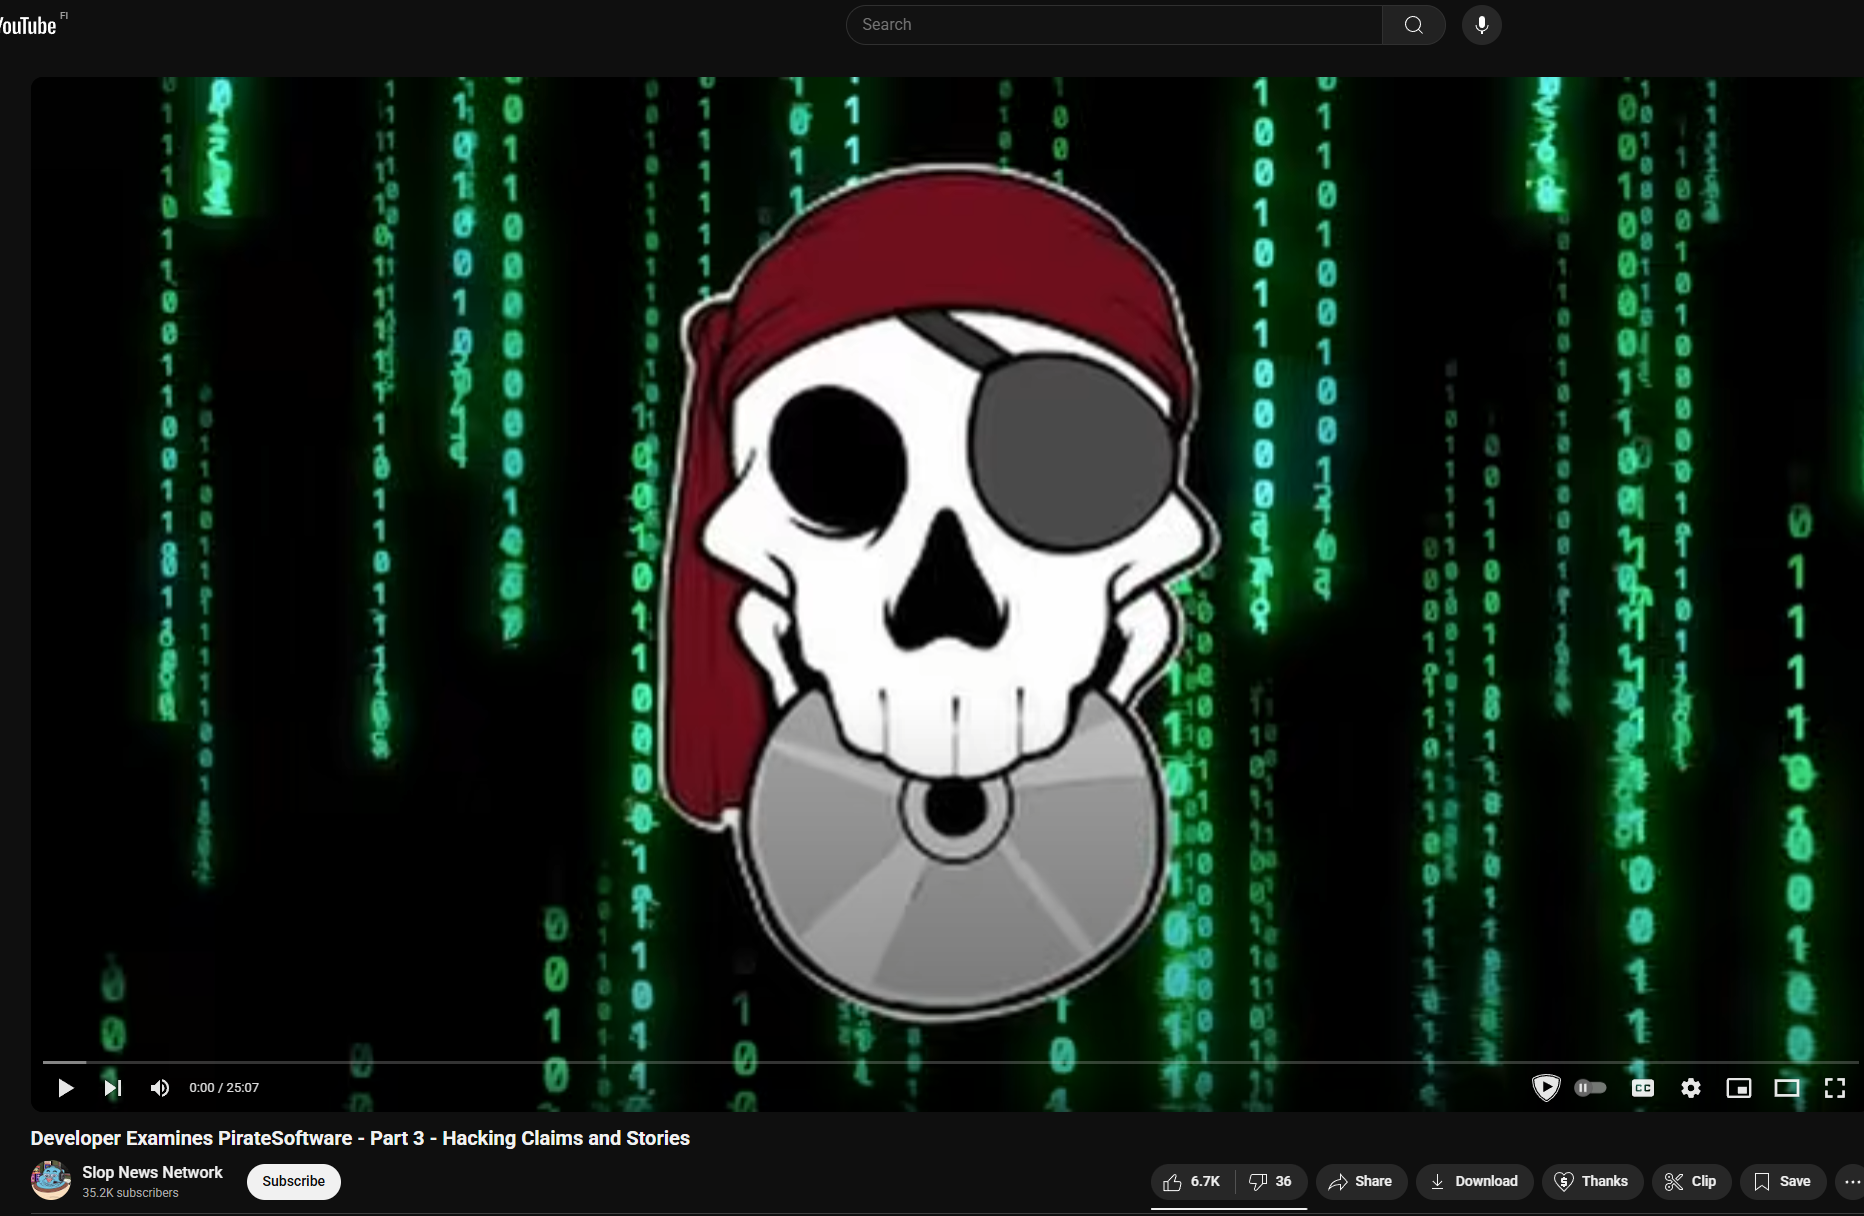
Task: Click the 35.2K subscribers text
Action: click(x=130, y=1193)
